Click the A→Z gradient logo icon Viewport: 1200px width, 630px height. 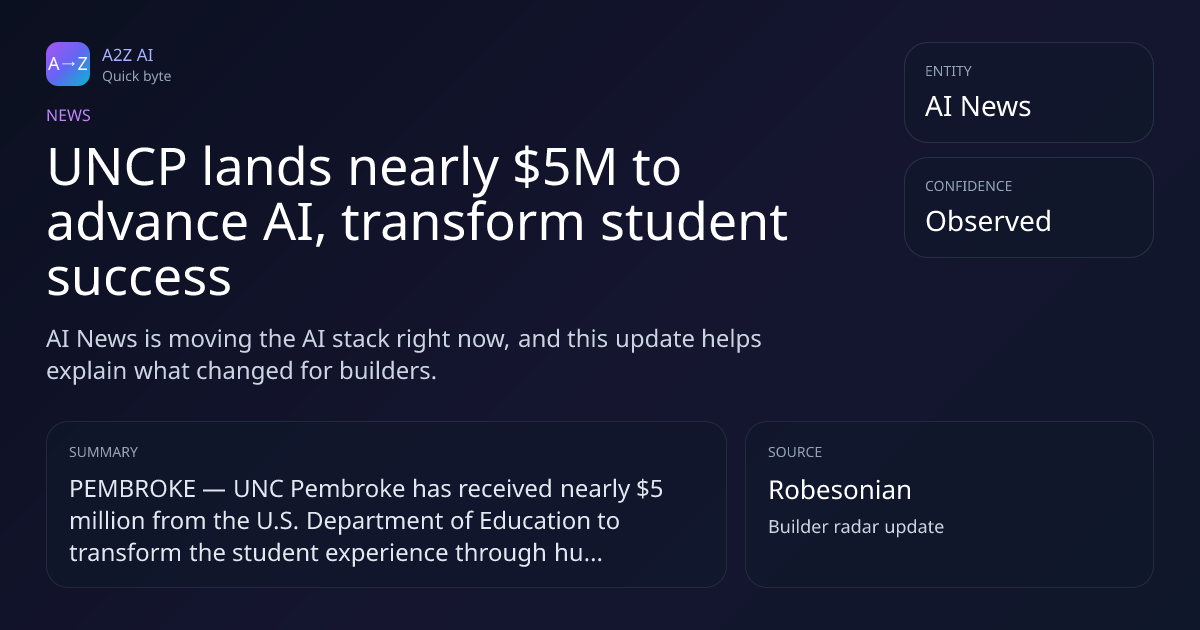tap(68, 64)
